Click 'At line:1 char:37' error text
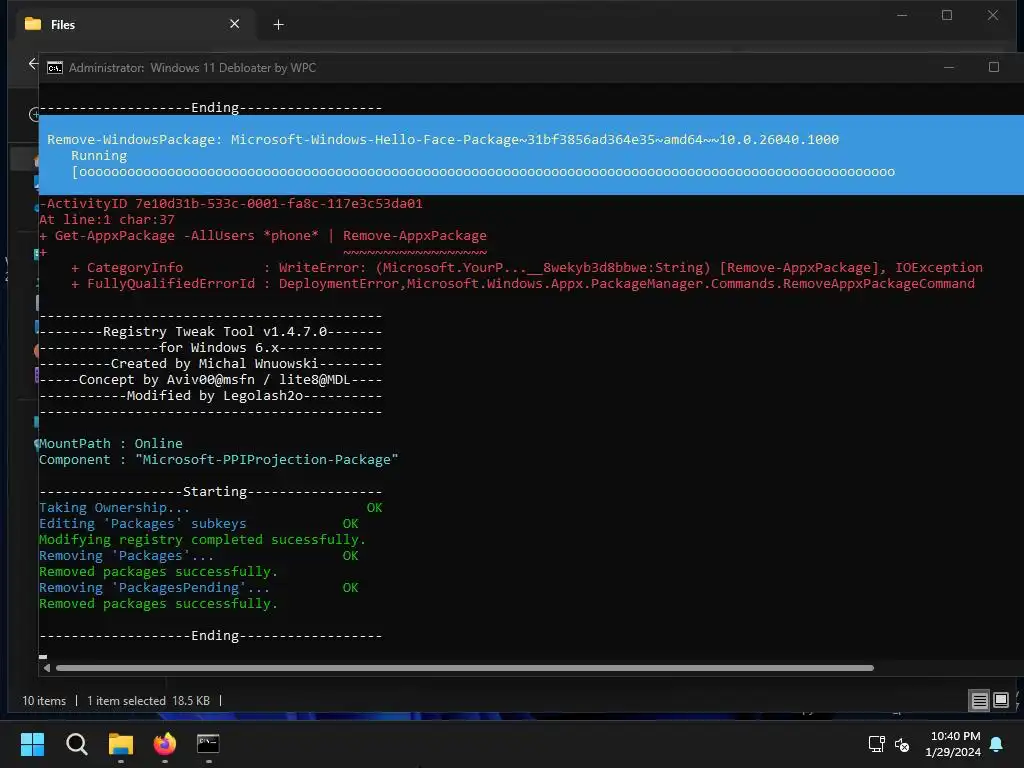 click(x=106, y=219)
